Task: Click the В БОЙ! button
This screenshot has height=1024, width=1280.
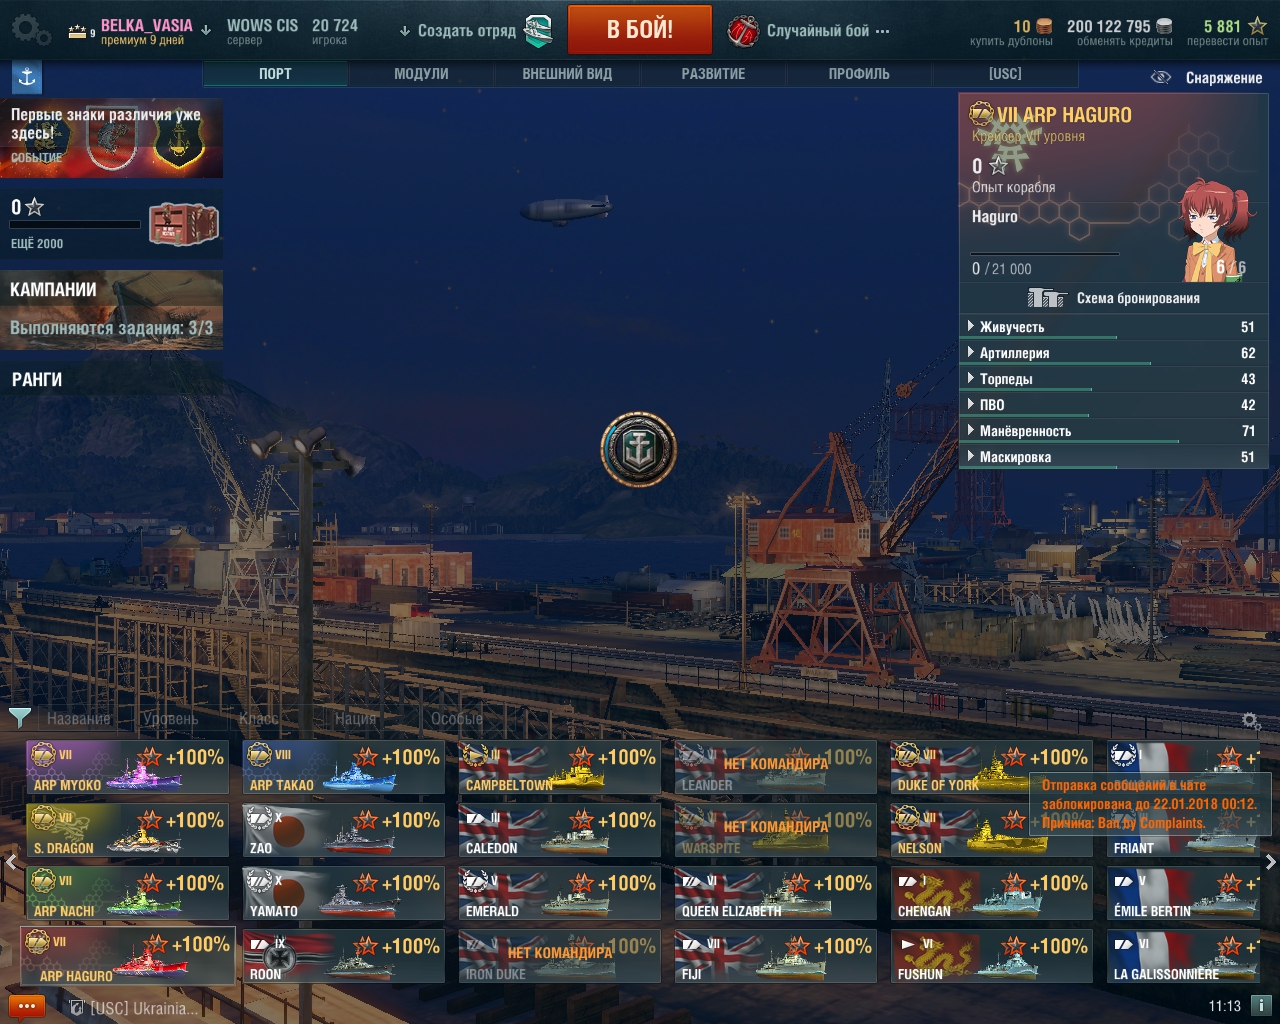Action: pos(640,30)
